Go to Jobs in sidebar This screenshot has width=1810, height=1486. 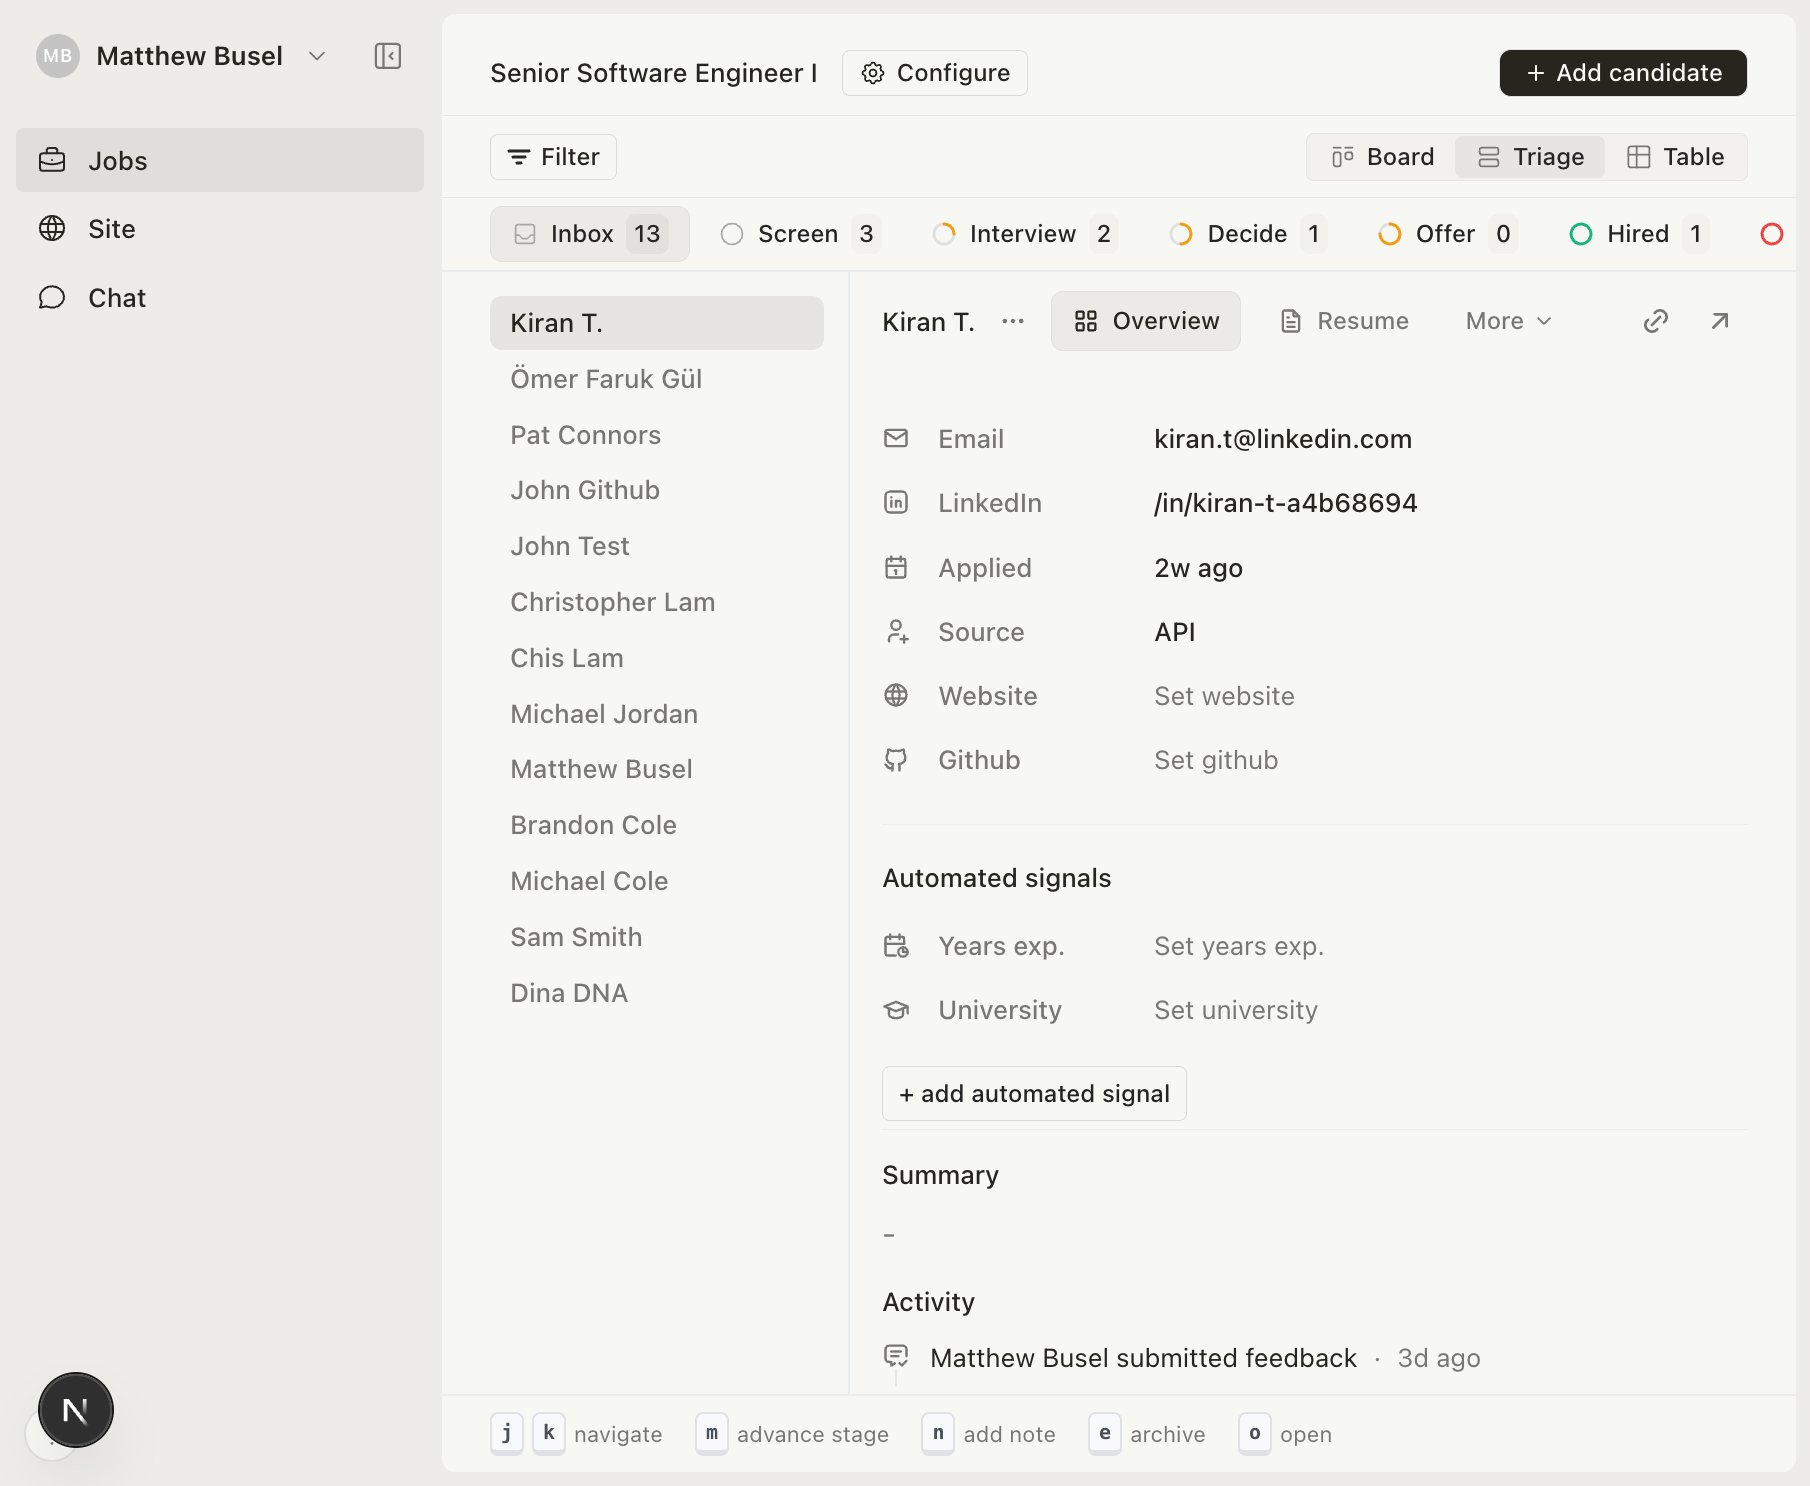tap(220, 160)
